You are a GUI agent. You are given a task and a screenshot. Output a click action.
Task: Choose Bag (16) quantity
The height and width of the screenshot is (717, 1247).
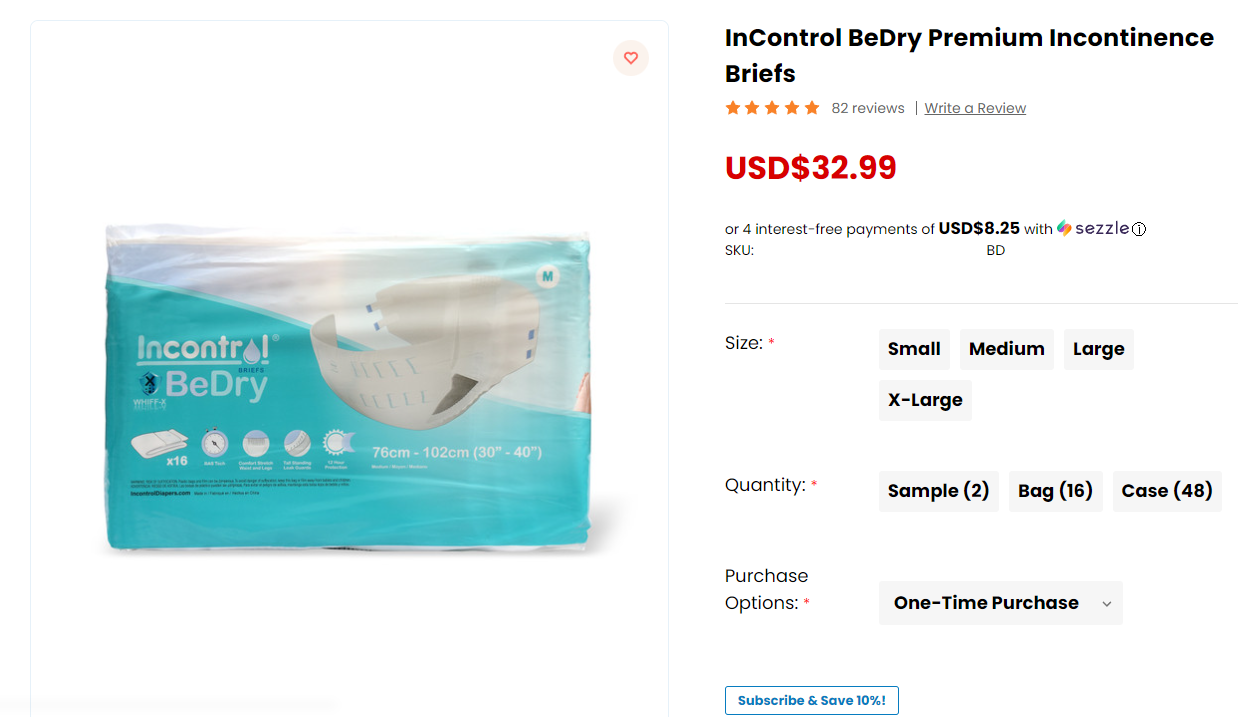click(x=1056, y=491)
